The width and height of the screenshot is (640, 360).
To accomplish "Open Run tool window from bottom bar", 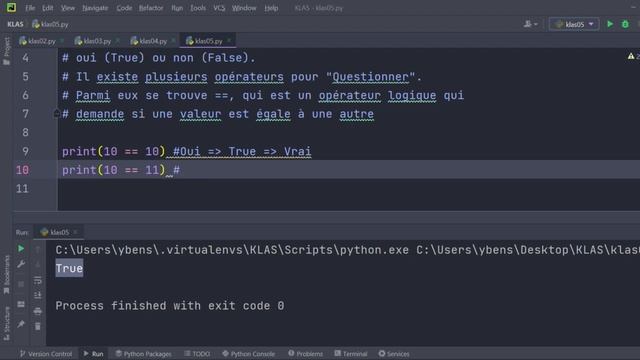I will (93, 353).
